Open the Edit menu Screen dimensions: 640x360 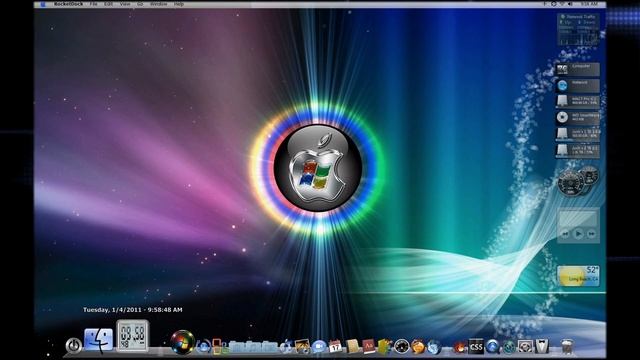click(108, 4)
